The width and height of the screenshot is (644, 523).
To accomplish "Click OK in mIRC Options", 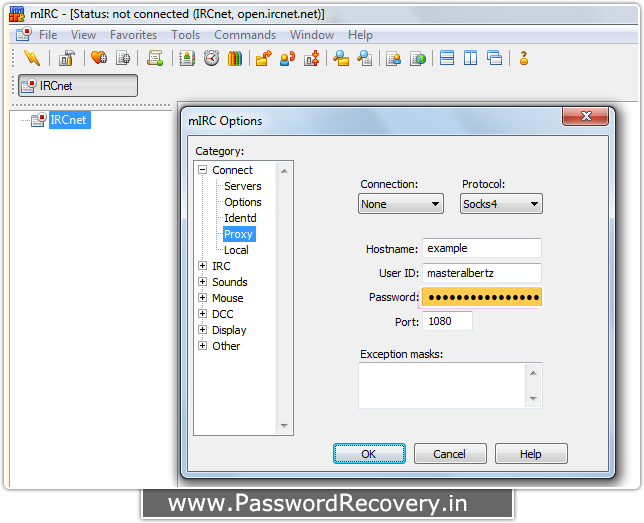I will pos(369,454).
